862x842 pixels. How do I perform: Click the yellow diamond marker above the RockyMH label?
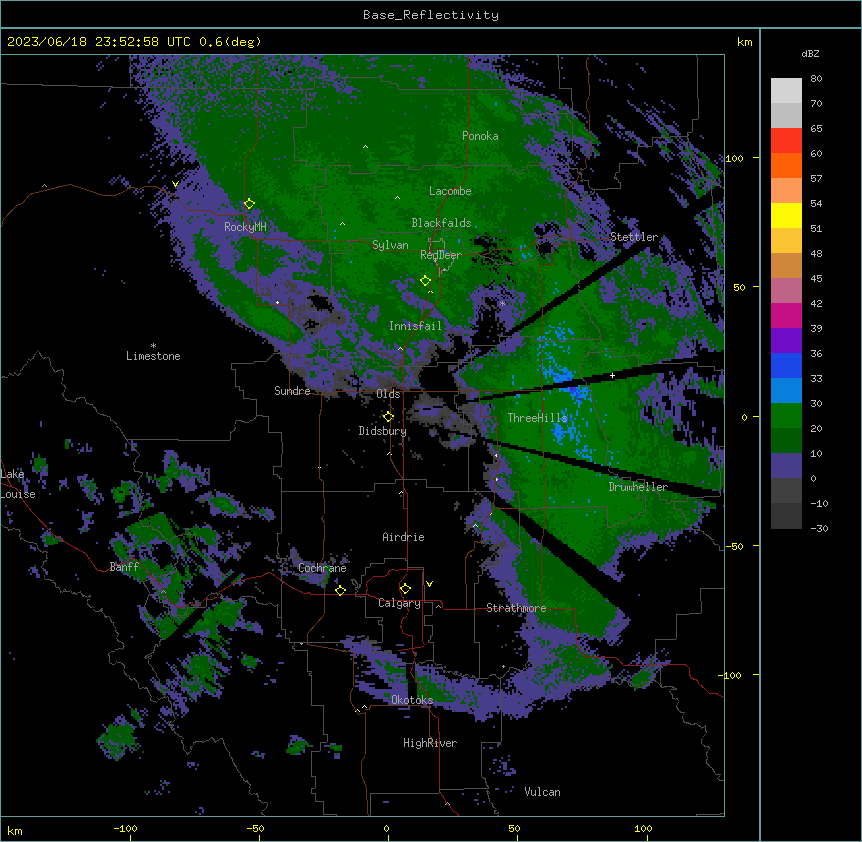[249, 203]
